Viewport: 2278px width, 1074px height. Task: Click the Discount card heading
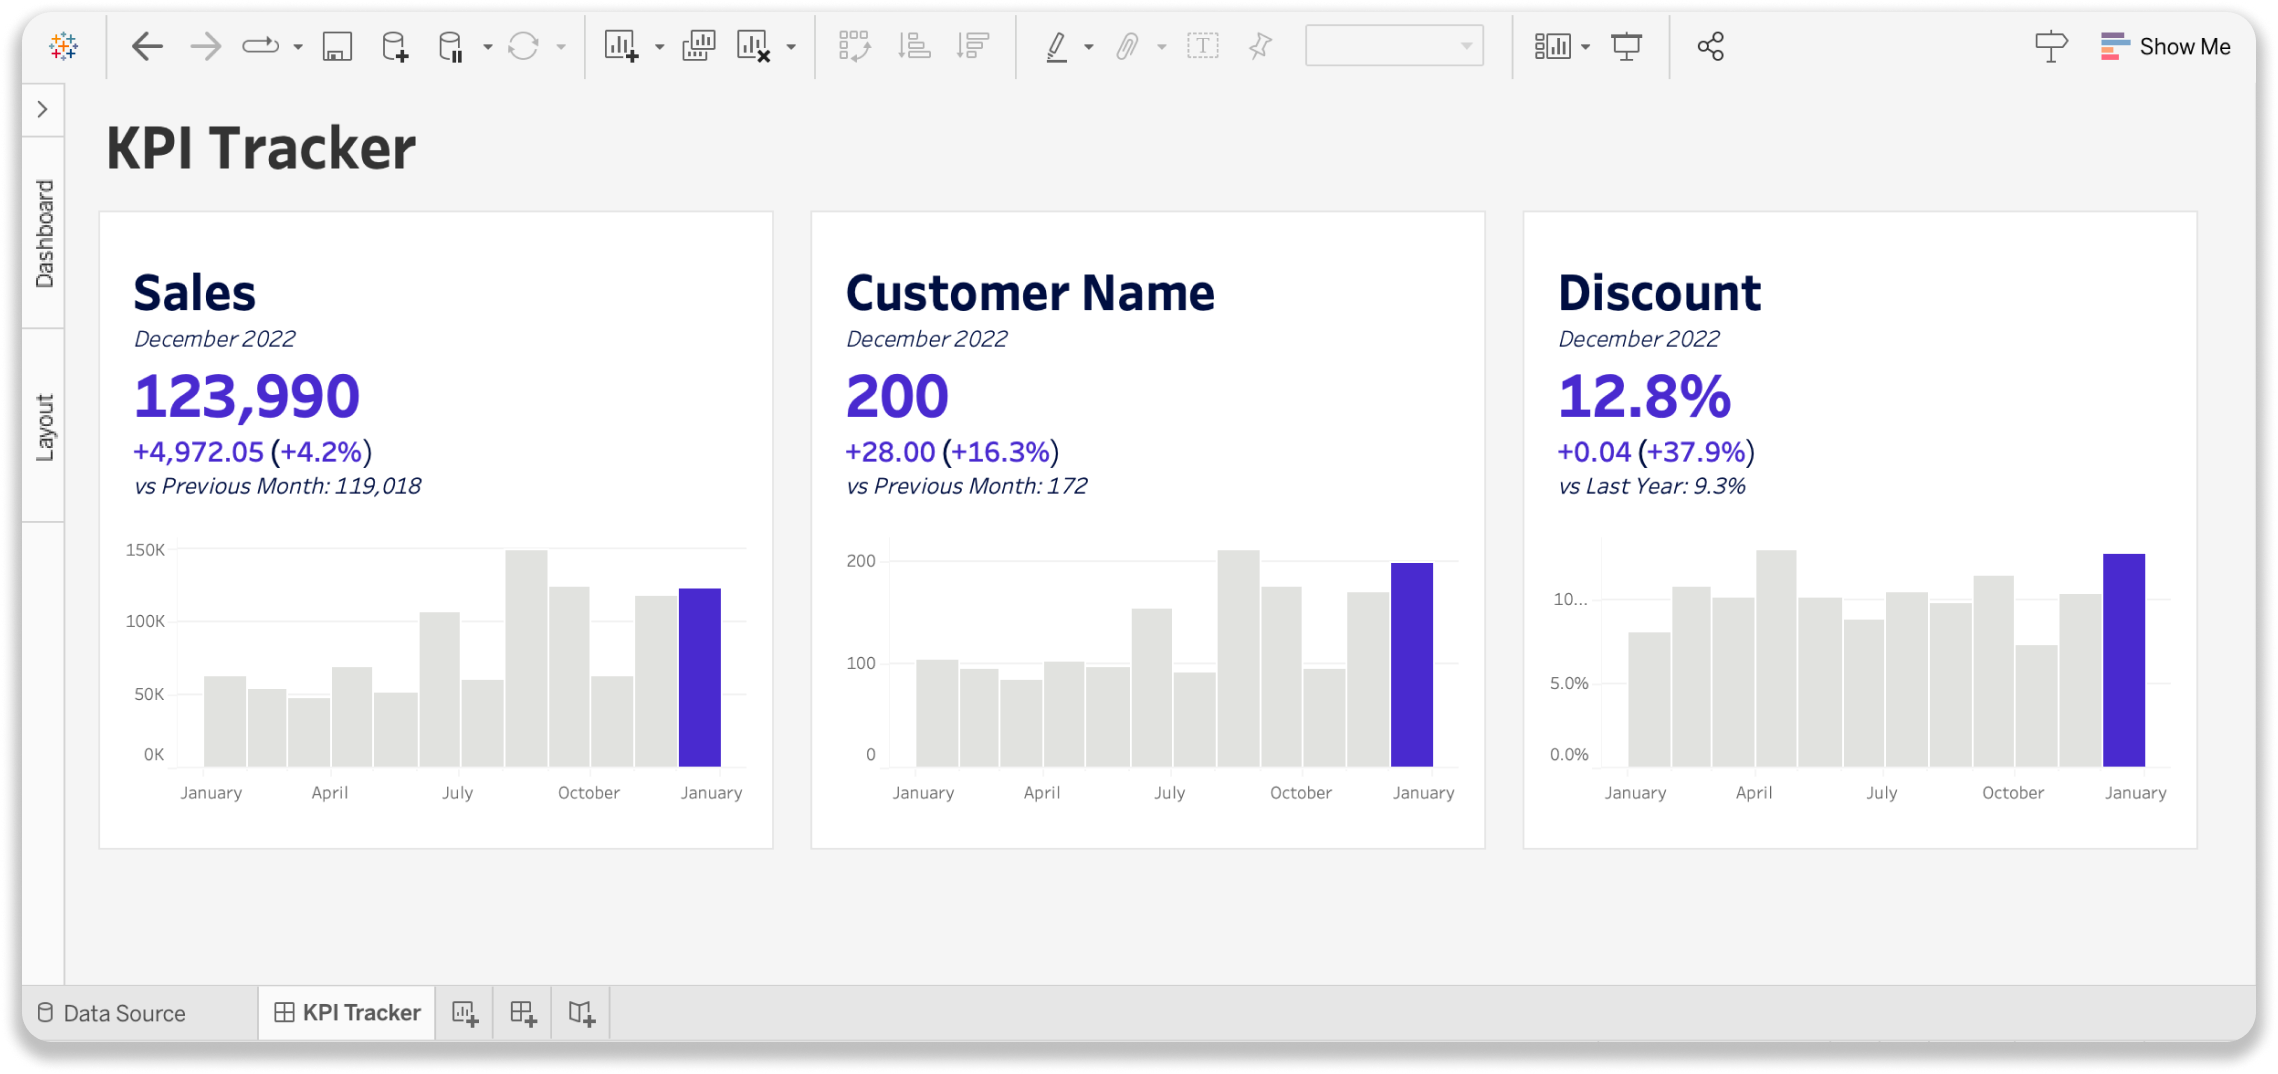[x=1660, y=292]
